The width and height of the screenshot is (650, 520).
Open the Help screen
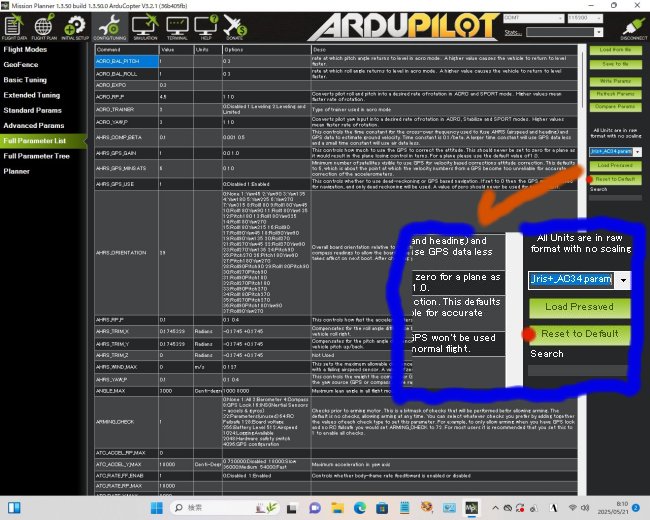point(206,27)
